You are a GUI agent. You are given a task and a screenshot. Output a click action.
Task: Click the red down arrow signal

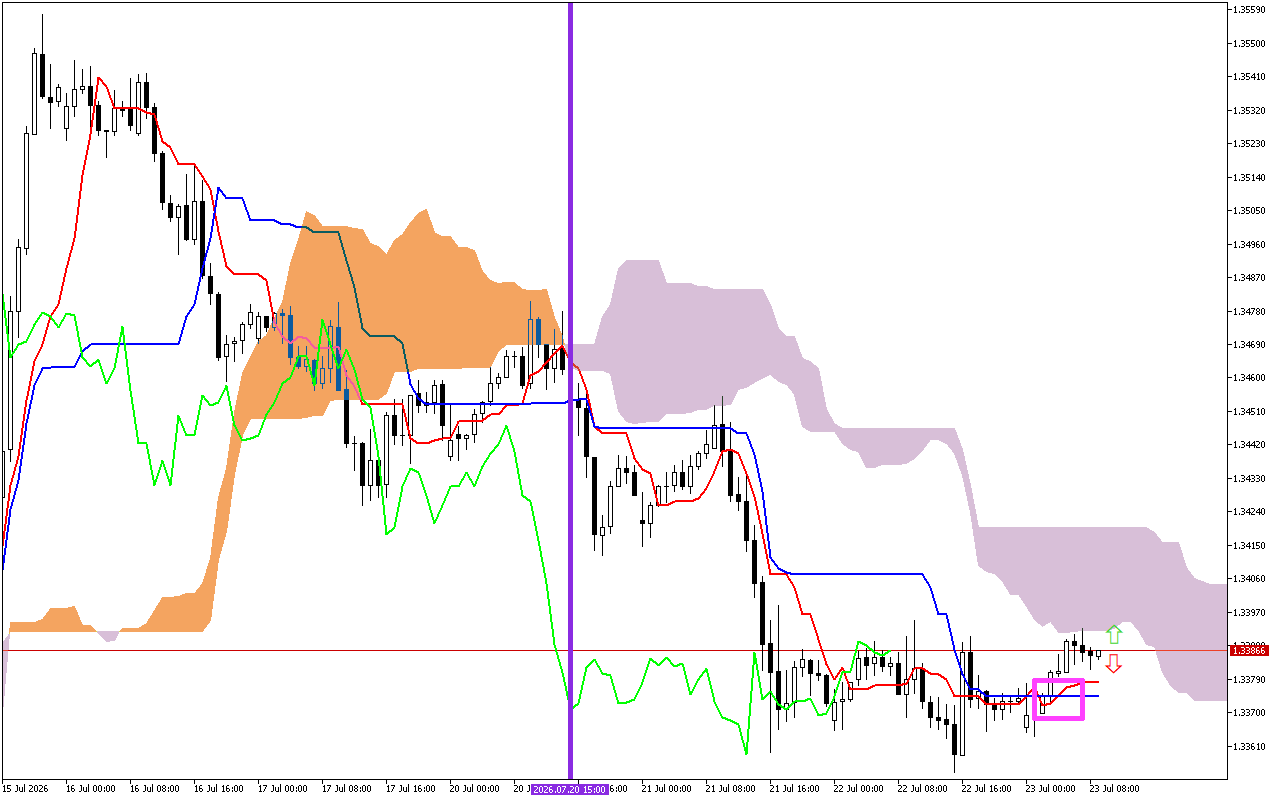click(x=1114, y=663)
